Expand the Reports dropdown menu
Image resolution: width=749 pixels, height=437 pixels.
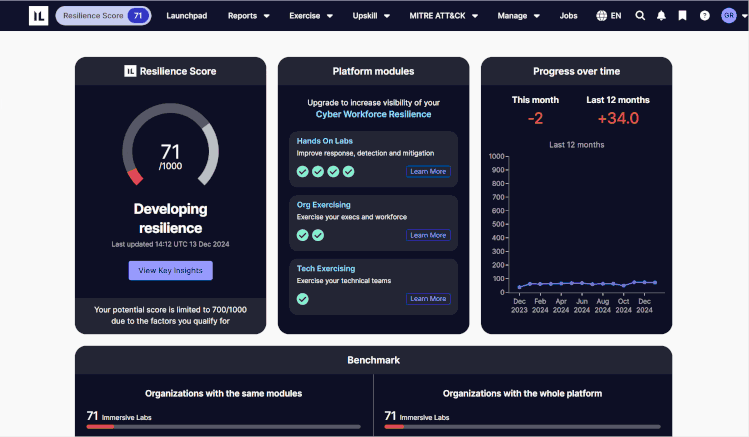pos(248,16)
